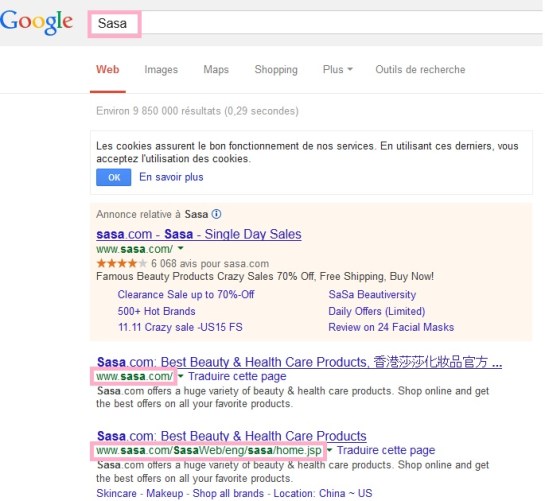Open the Location: China ~ US sitelink

[x=323, y=493]
